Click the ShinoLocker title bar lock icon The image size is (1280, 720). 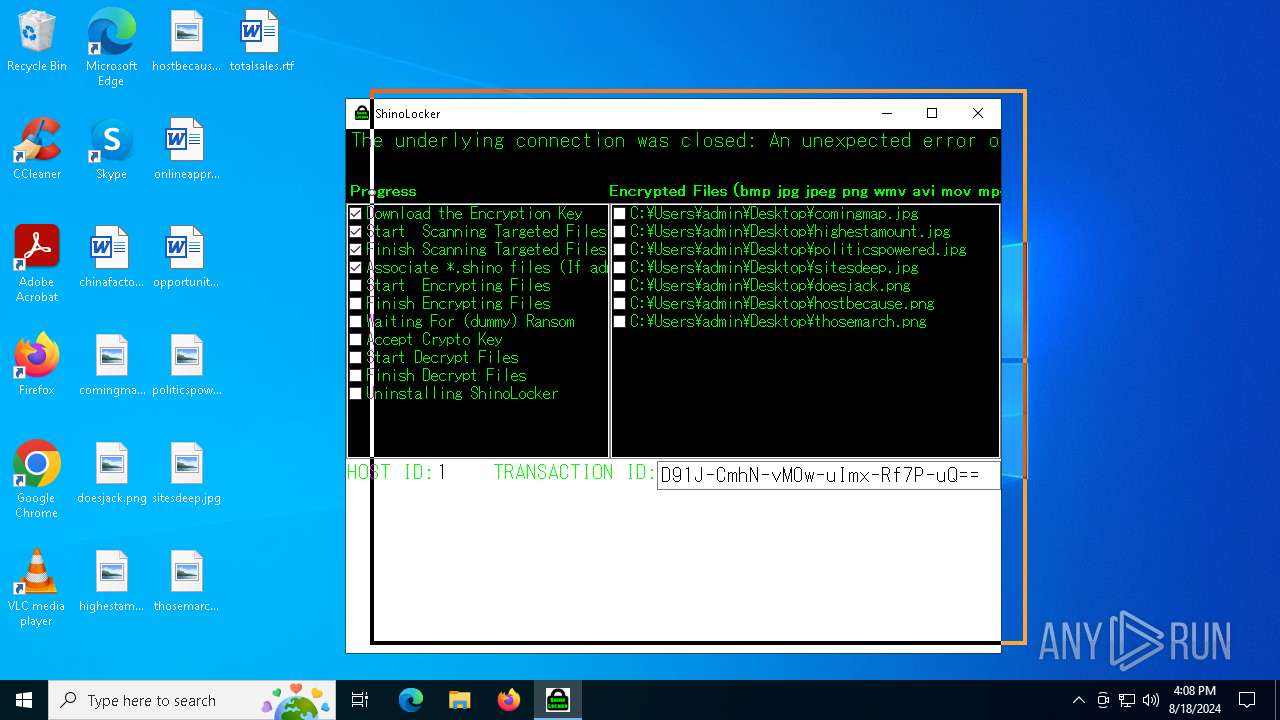pos(362,113)
